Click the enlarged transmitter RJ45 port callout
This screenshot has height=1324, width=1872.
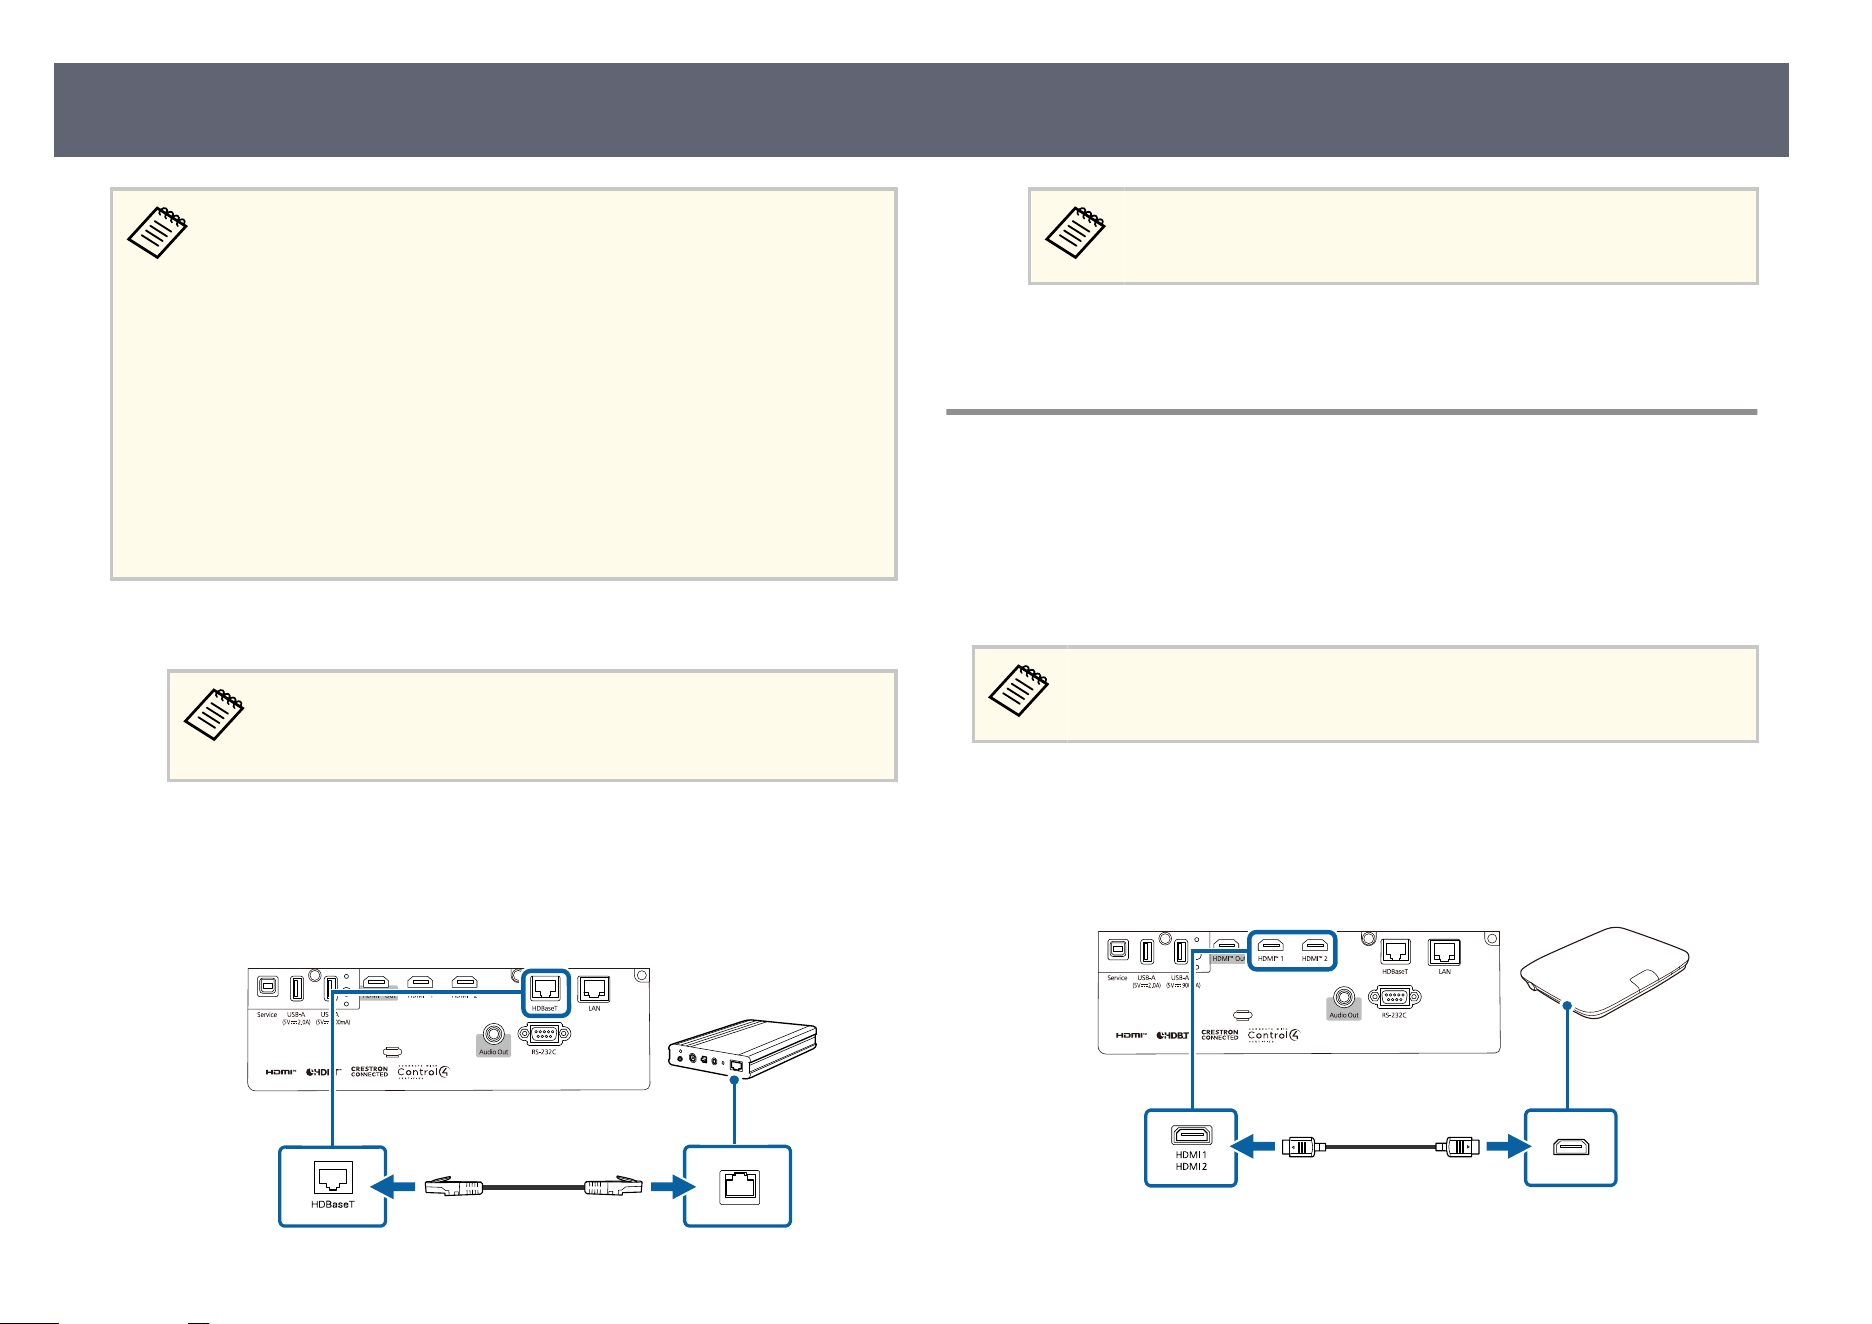coord(737,1186)
